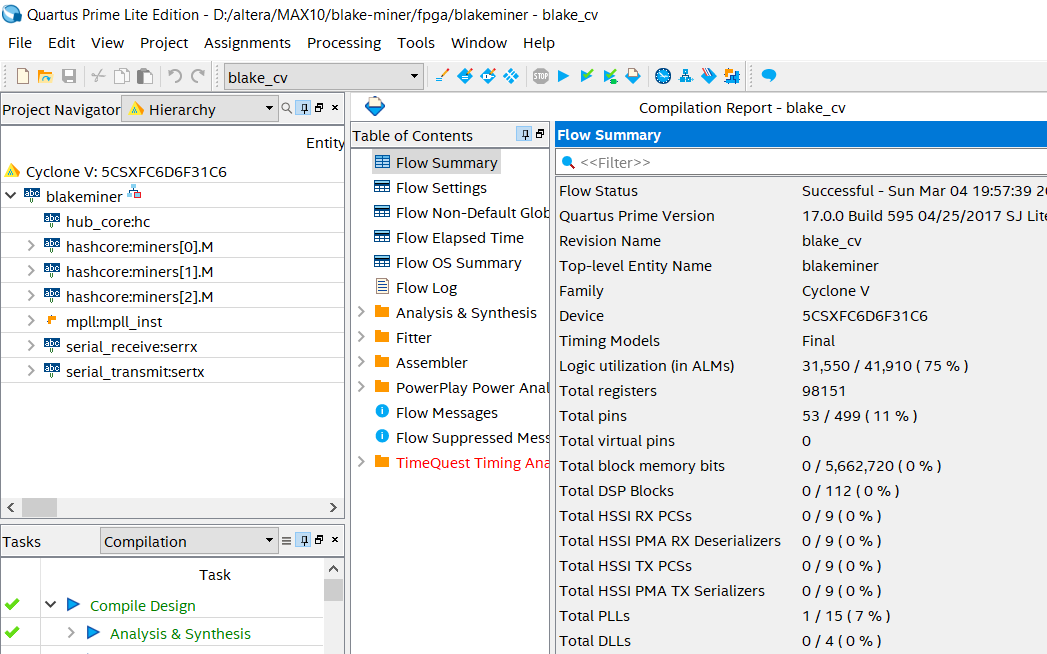Click the Start Compilation play icon
The image size is (1047, 654).
point(563,76)
